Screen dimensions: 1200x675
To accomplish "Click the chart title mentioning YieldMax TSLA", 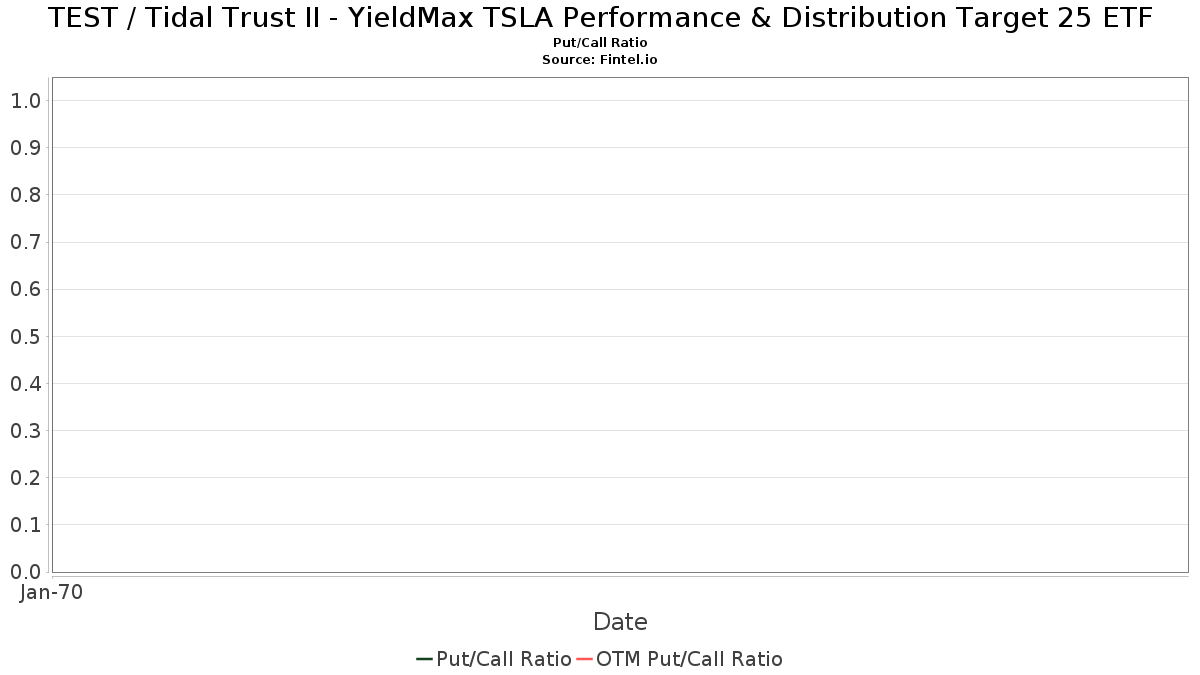I will click(600, 18).
